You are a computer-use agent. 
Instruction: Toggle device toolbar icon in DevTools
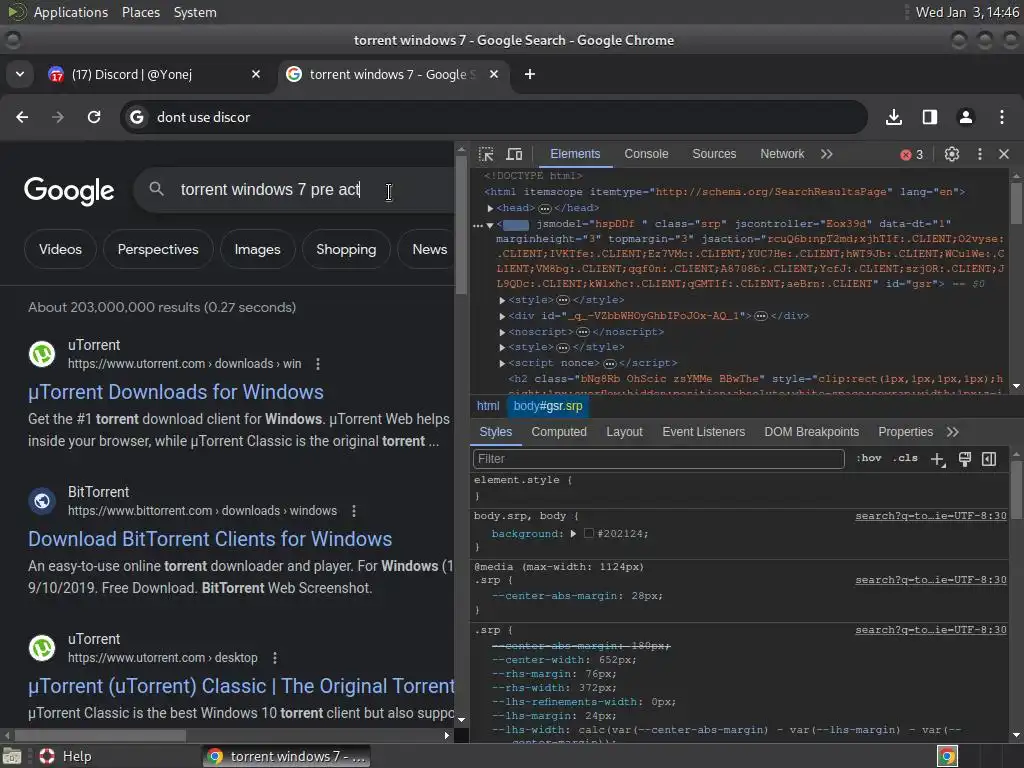(x=515, y=154)
